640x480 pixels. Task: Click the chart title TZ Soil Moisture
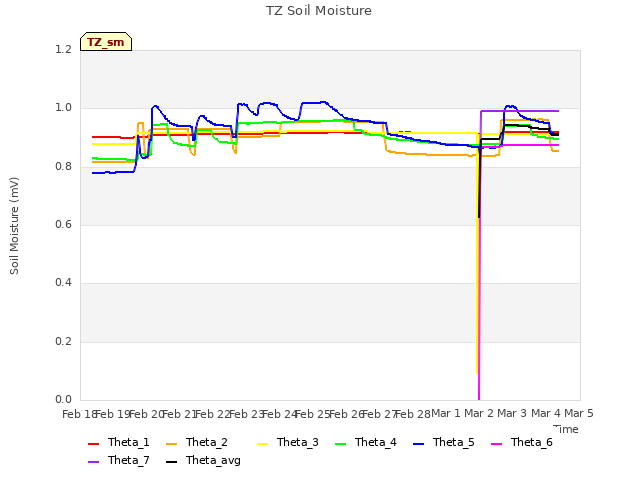[x=319, y=11]
